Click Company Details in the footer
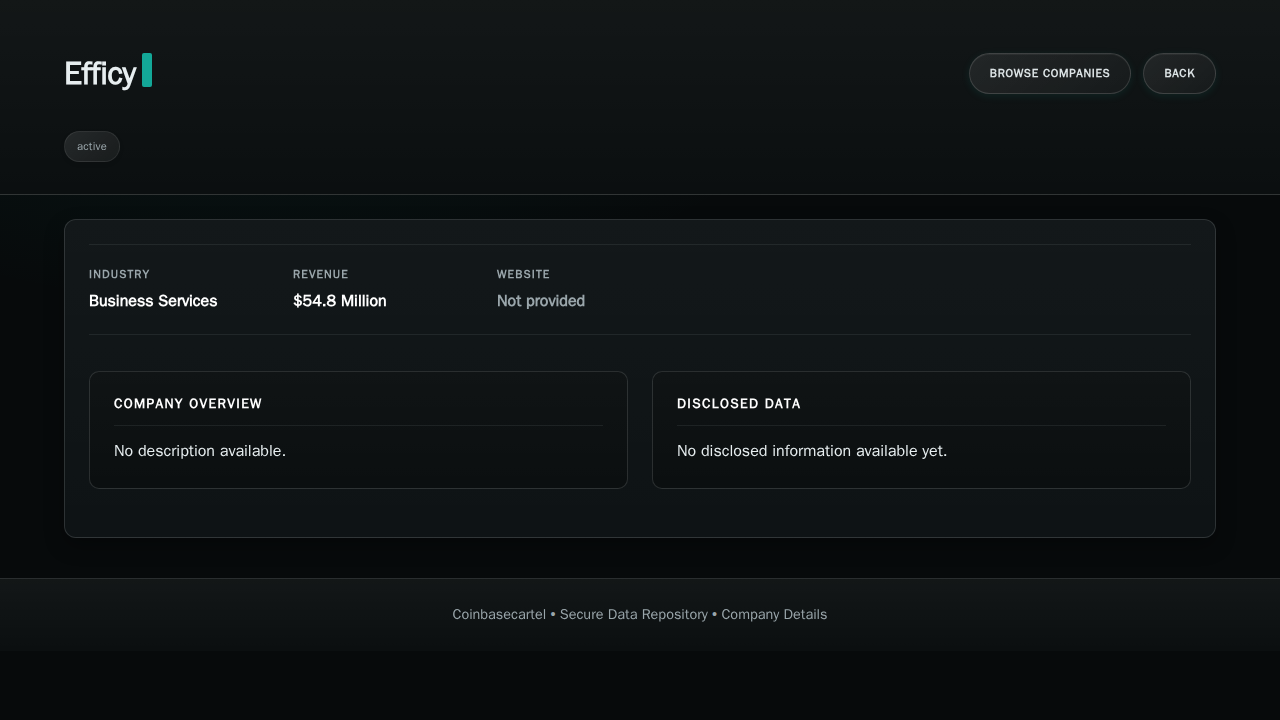Image resolution: width=1280 pixels, height=720 pixels. point(774,614)
